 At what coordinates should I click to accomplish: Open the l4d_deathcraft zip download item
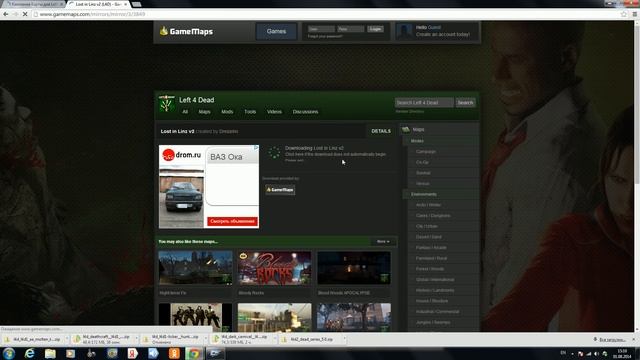click(105, 339)
